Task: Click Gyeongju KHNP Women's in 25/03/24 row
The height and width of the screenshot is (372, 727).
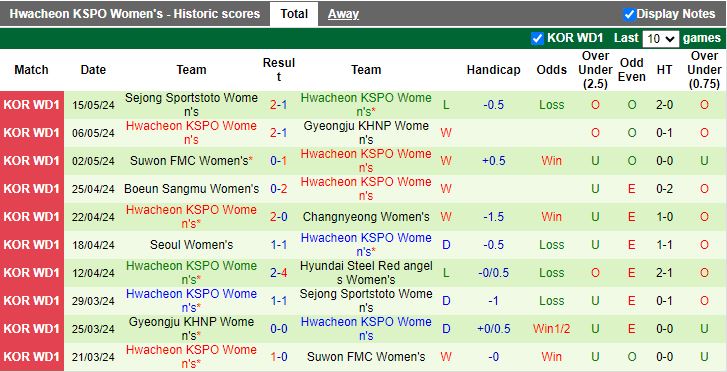Action: pos(191,329)
